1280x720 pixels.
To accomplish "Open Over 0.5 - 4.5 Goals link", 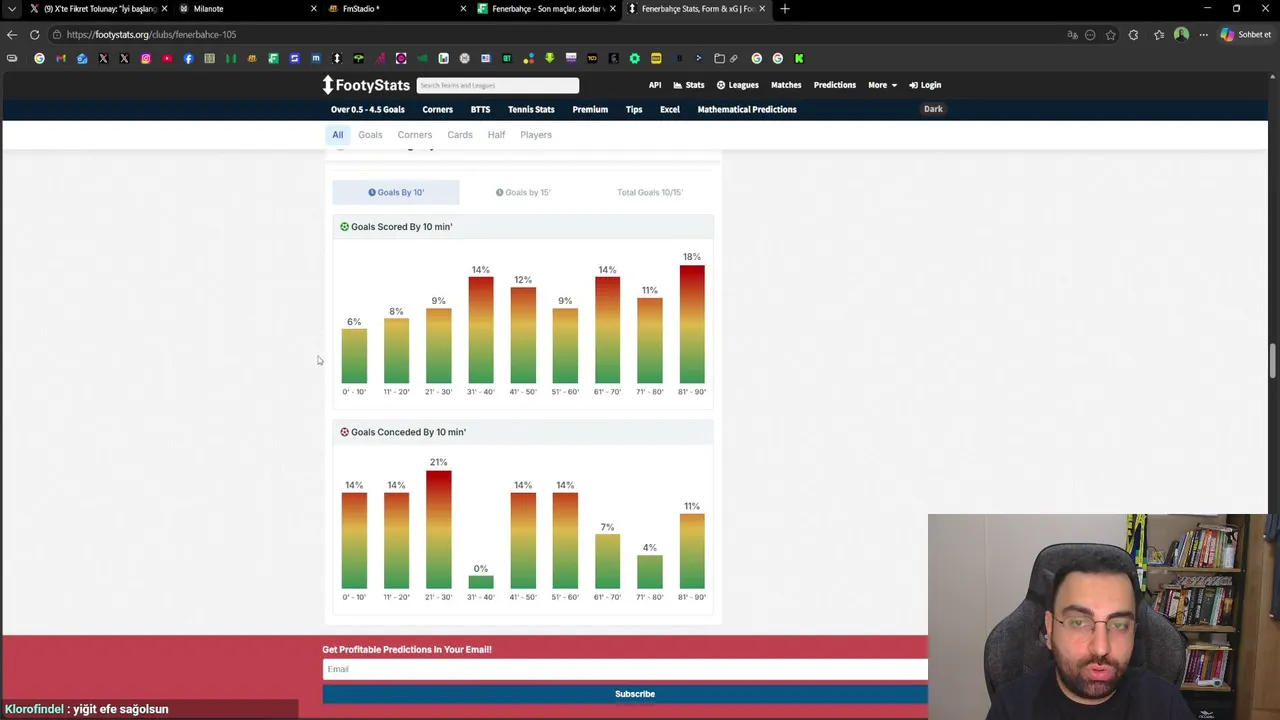I will click(x=368, y=109).
